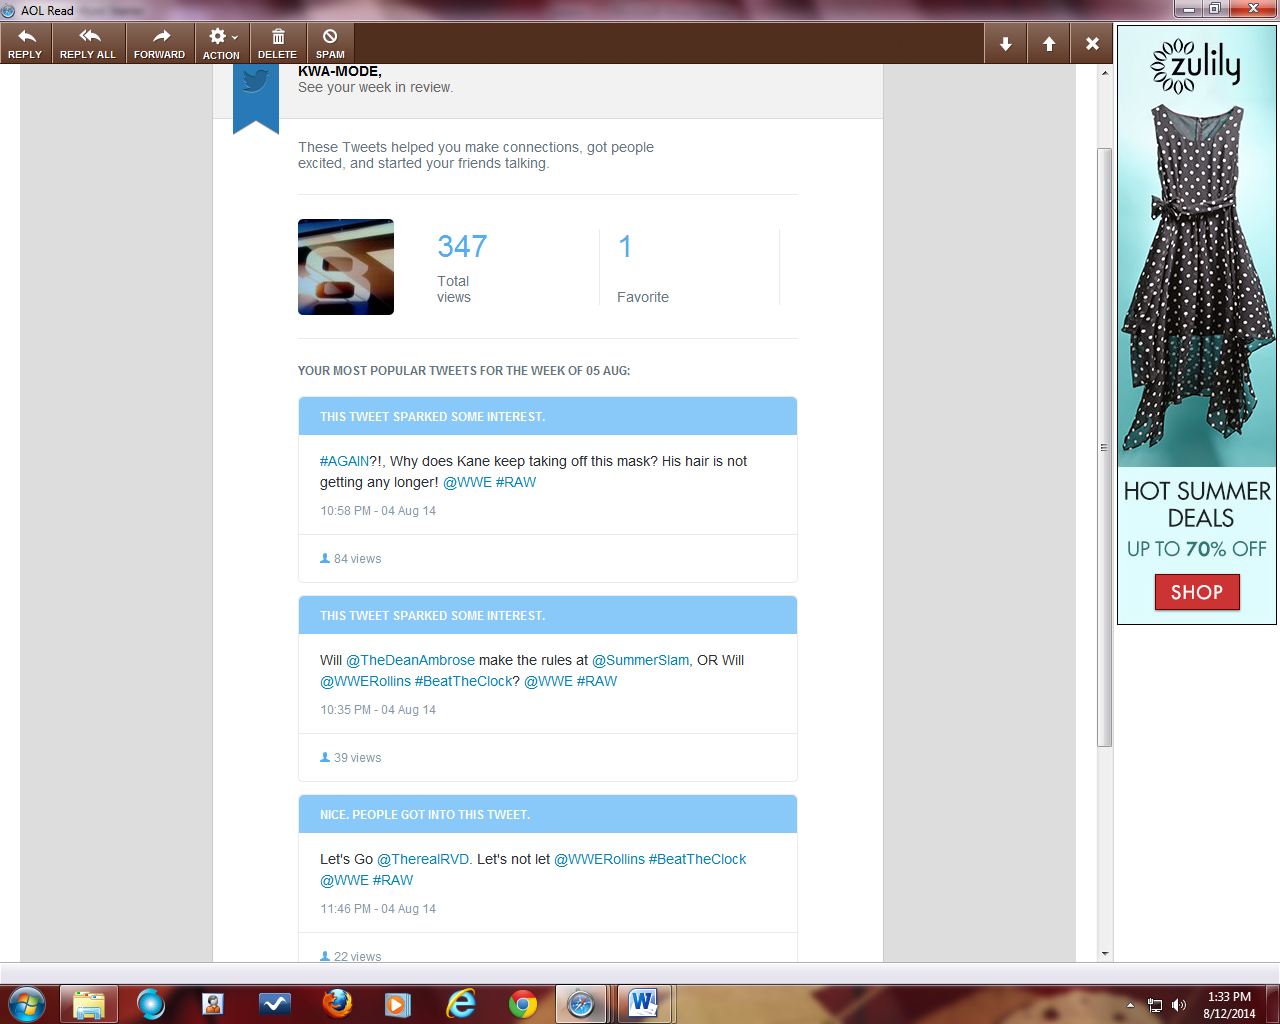Screen dimensions: 1280x1024
Task: Open the person portrait taskbar icon
Action: click(x=213, y=1004)
